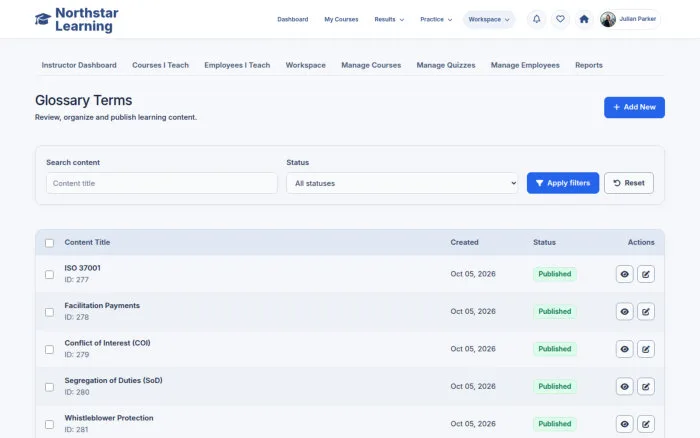Image resolution: width=700 pixels, height=438 pixels.
Task: View the Conflict of Interest (COI) entry
Action: (625, 349)
